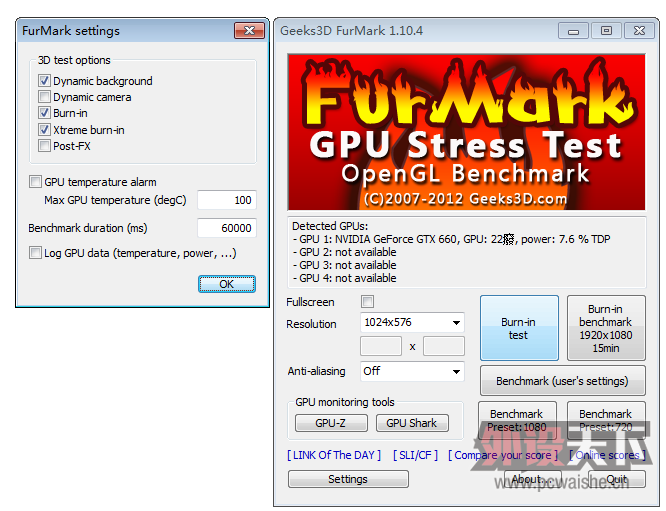Select the GPU 2: not available line
The image size is (666, 511).
click(344, 252)
